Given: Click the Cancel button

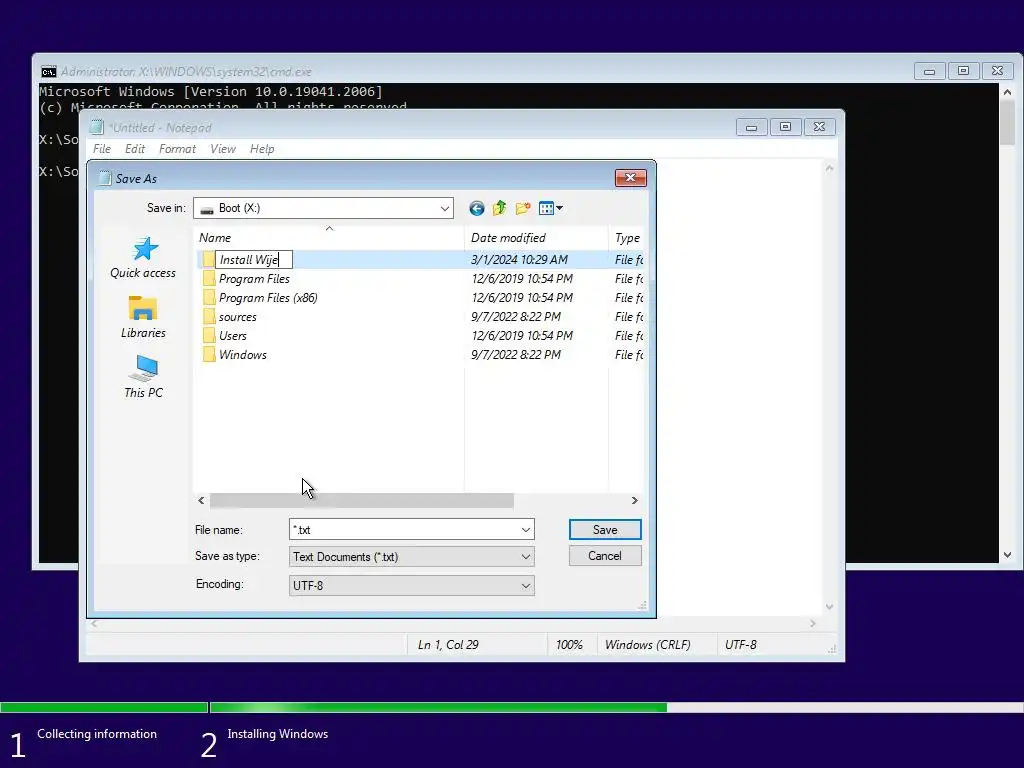Looking at the screenshot, I should point(605,556).
